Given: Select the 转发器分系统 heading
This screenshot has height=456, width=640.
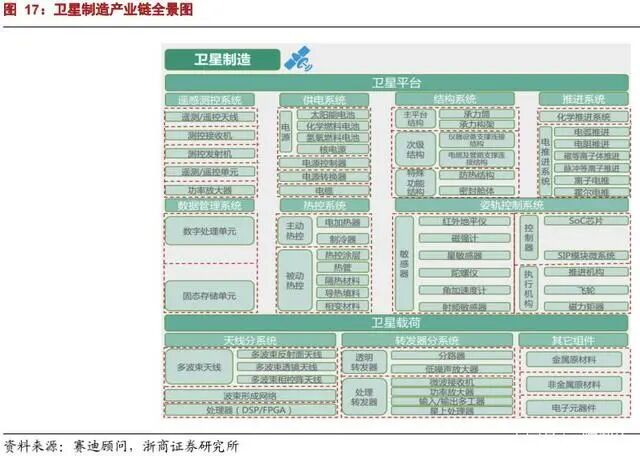Looking at the screenshot, I should click(427, 340).
